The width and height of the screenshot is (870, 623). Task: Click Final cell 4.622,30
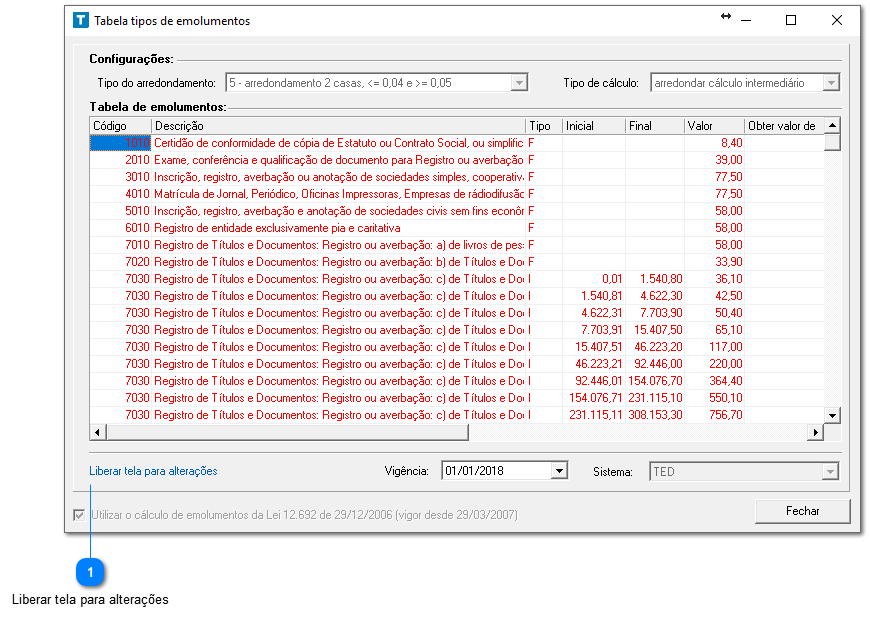coord(655,296)
